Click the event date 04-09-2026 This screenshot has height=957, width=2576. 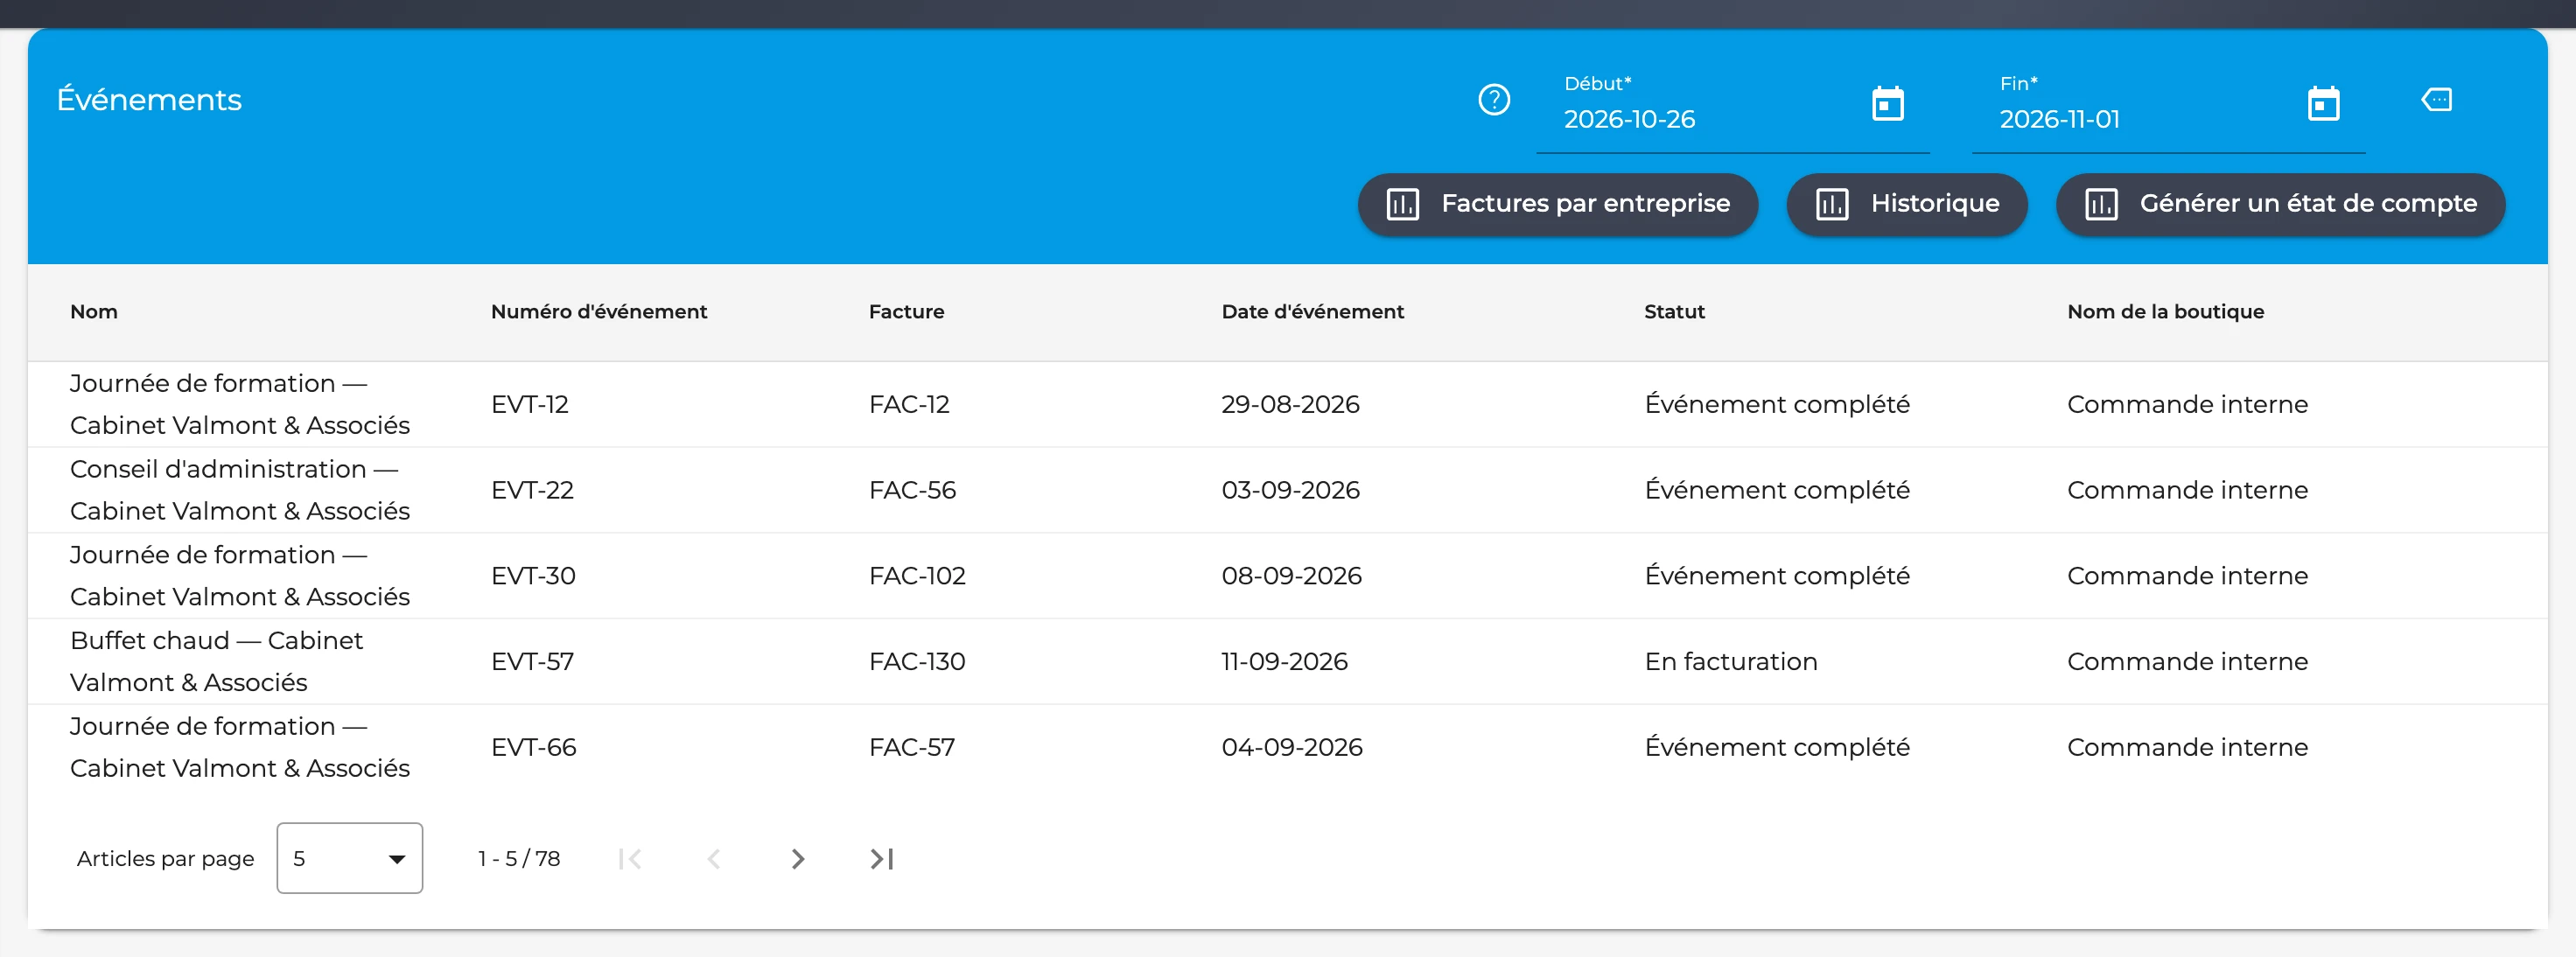point(1292,748)
